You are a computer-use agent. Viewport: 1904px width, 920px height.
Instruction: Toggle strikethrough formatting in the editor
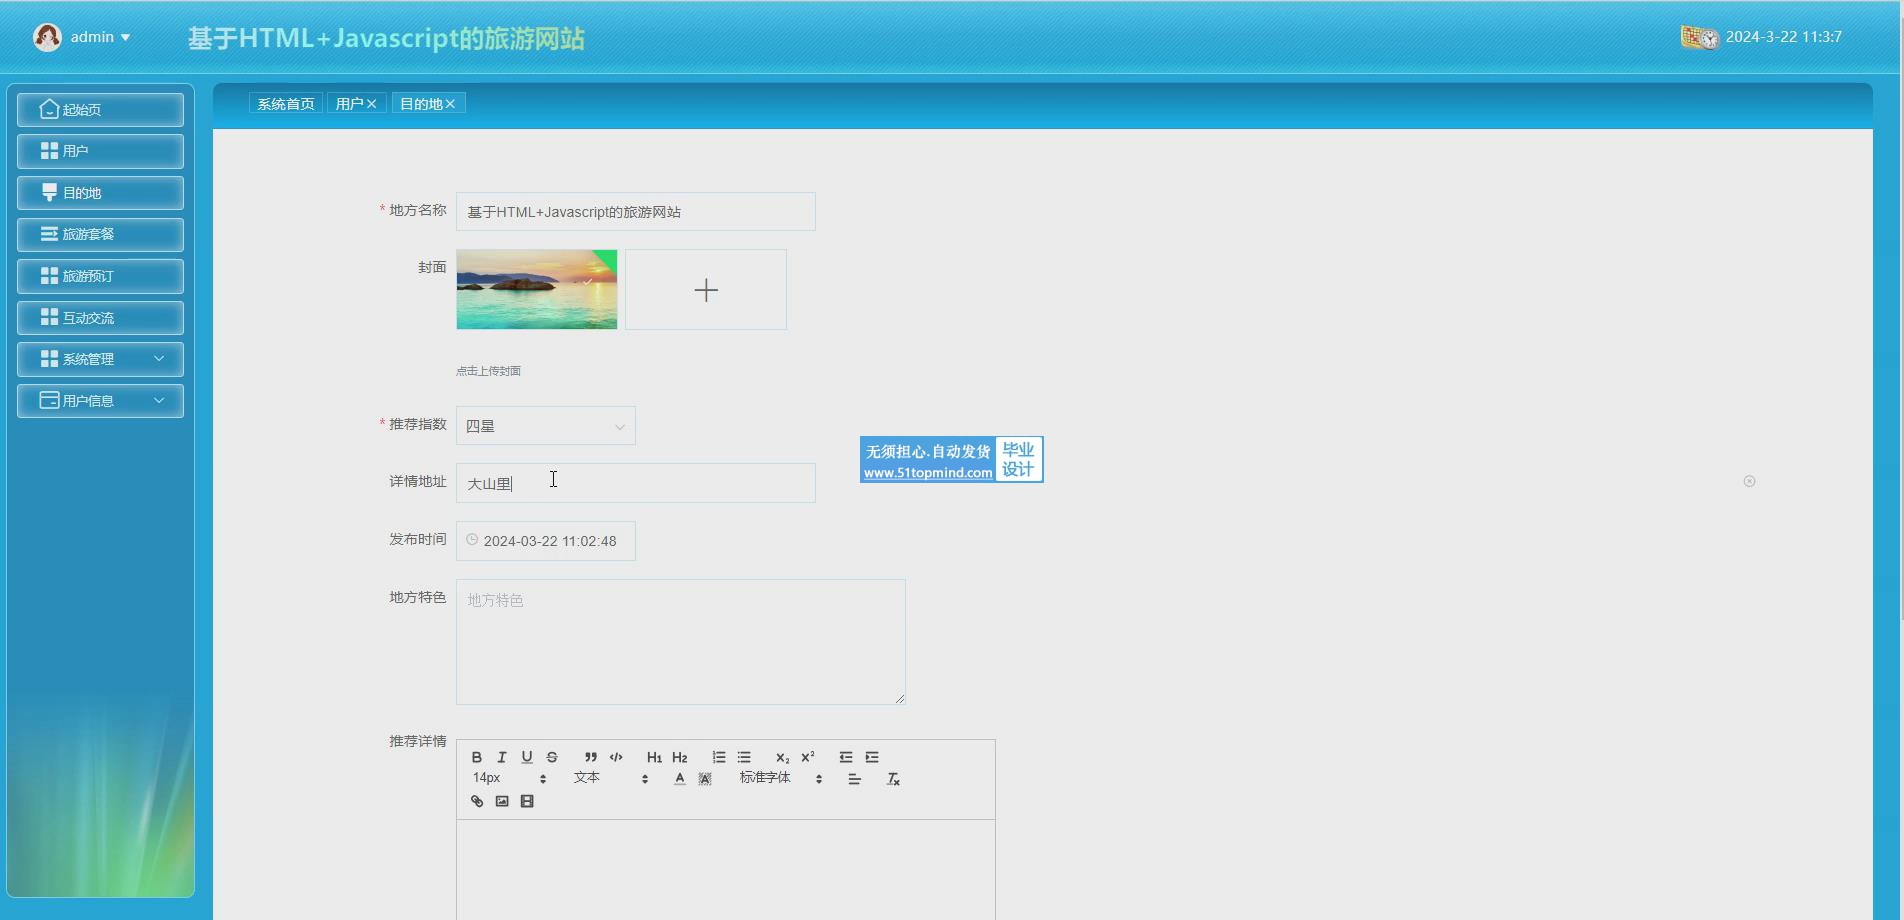[x=552, y=757]
